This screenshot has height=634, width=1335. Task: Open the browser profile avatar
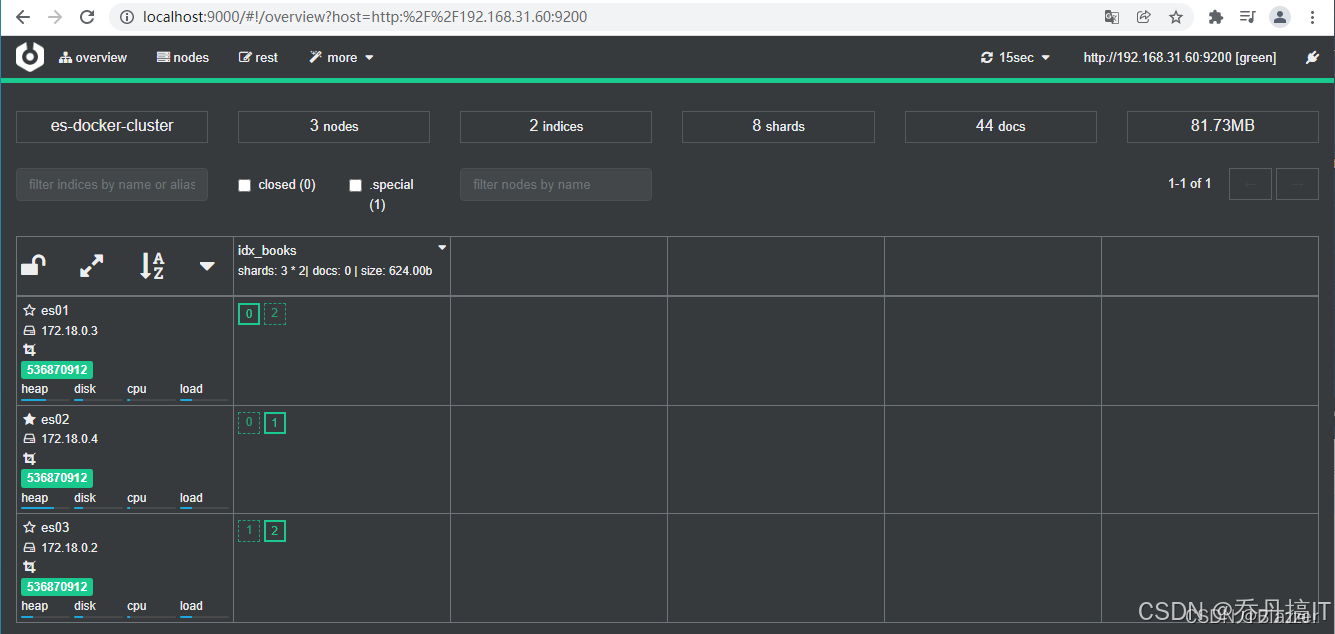1280,17
